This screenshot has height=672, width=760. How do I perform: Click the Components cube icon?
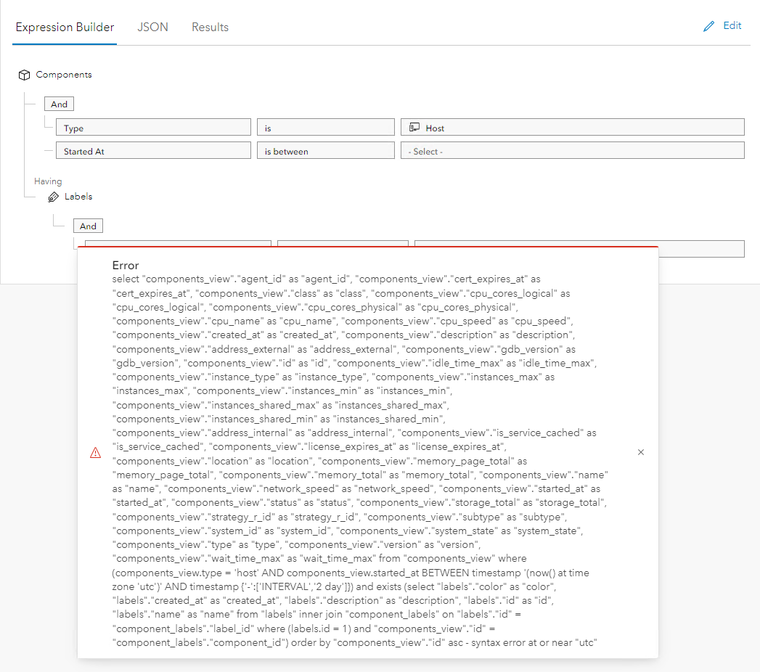24,75
